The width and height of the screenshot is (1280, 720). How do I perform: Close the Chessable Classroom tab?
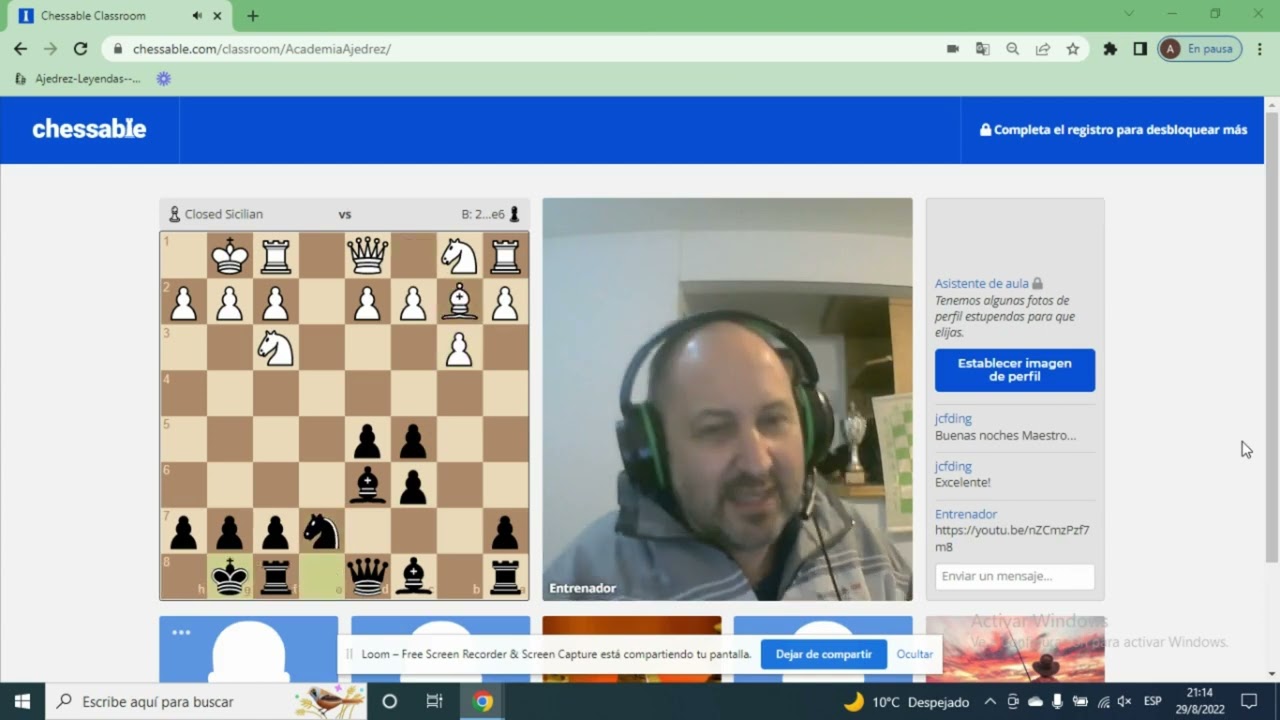point(217,16)
